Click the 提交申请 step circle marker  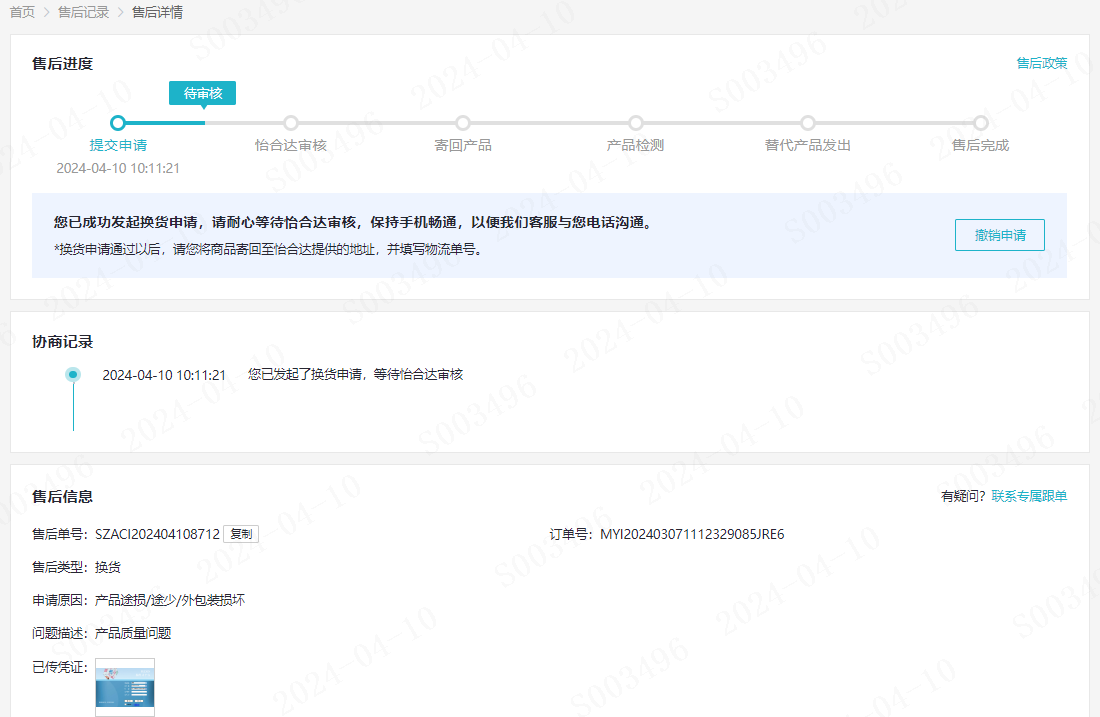(118, 123)
